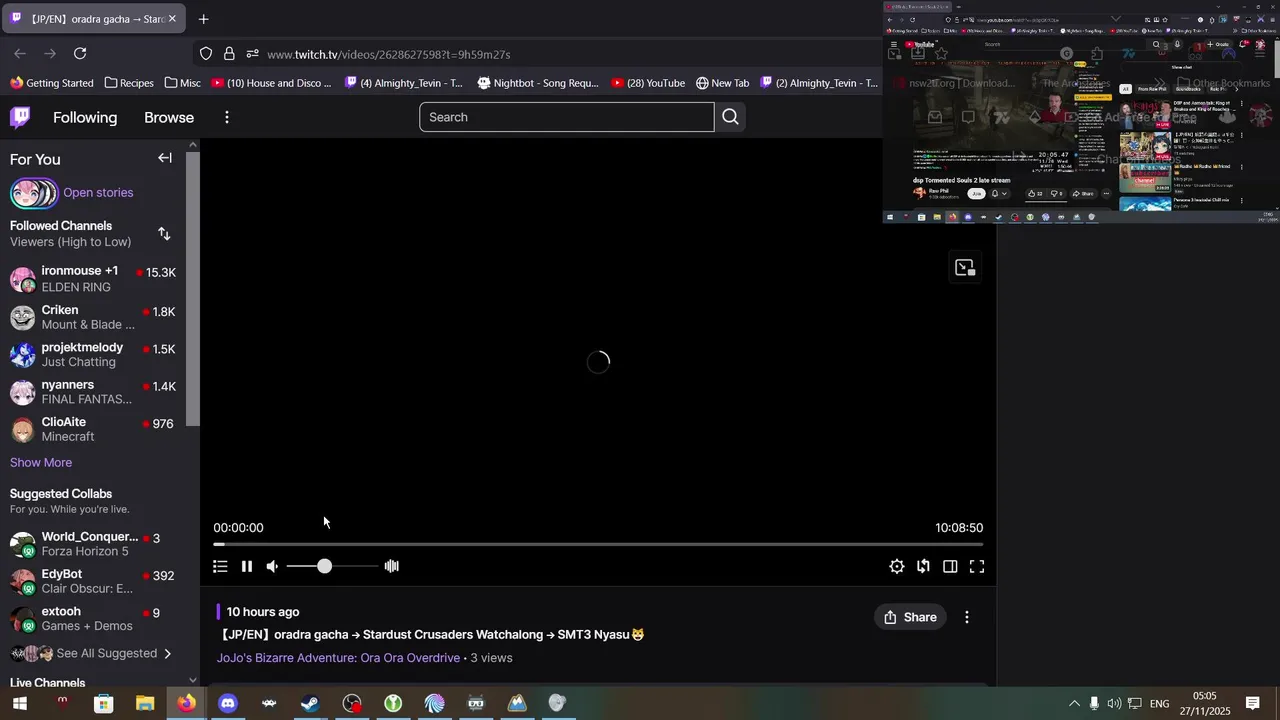Open video player settings gear

[897, 566]
